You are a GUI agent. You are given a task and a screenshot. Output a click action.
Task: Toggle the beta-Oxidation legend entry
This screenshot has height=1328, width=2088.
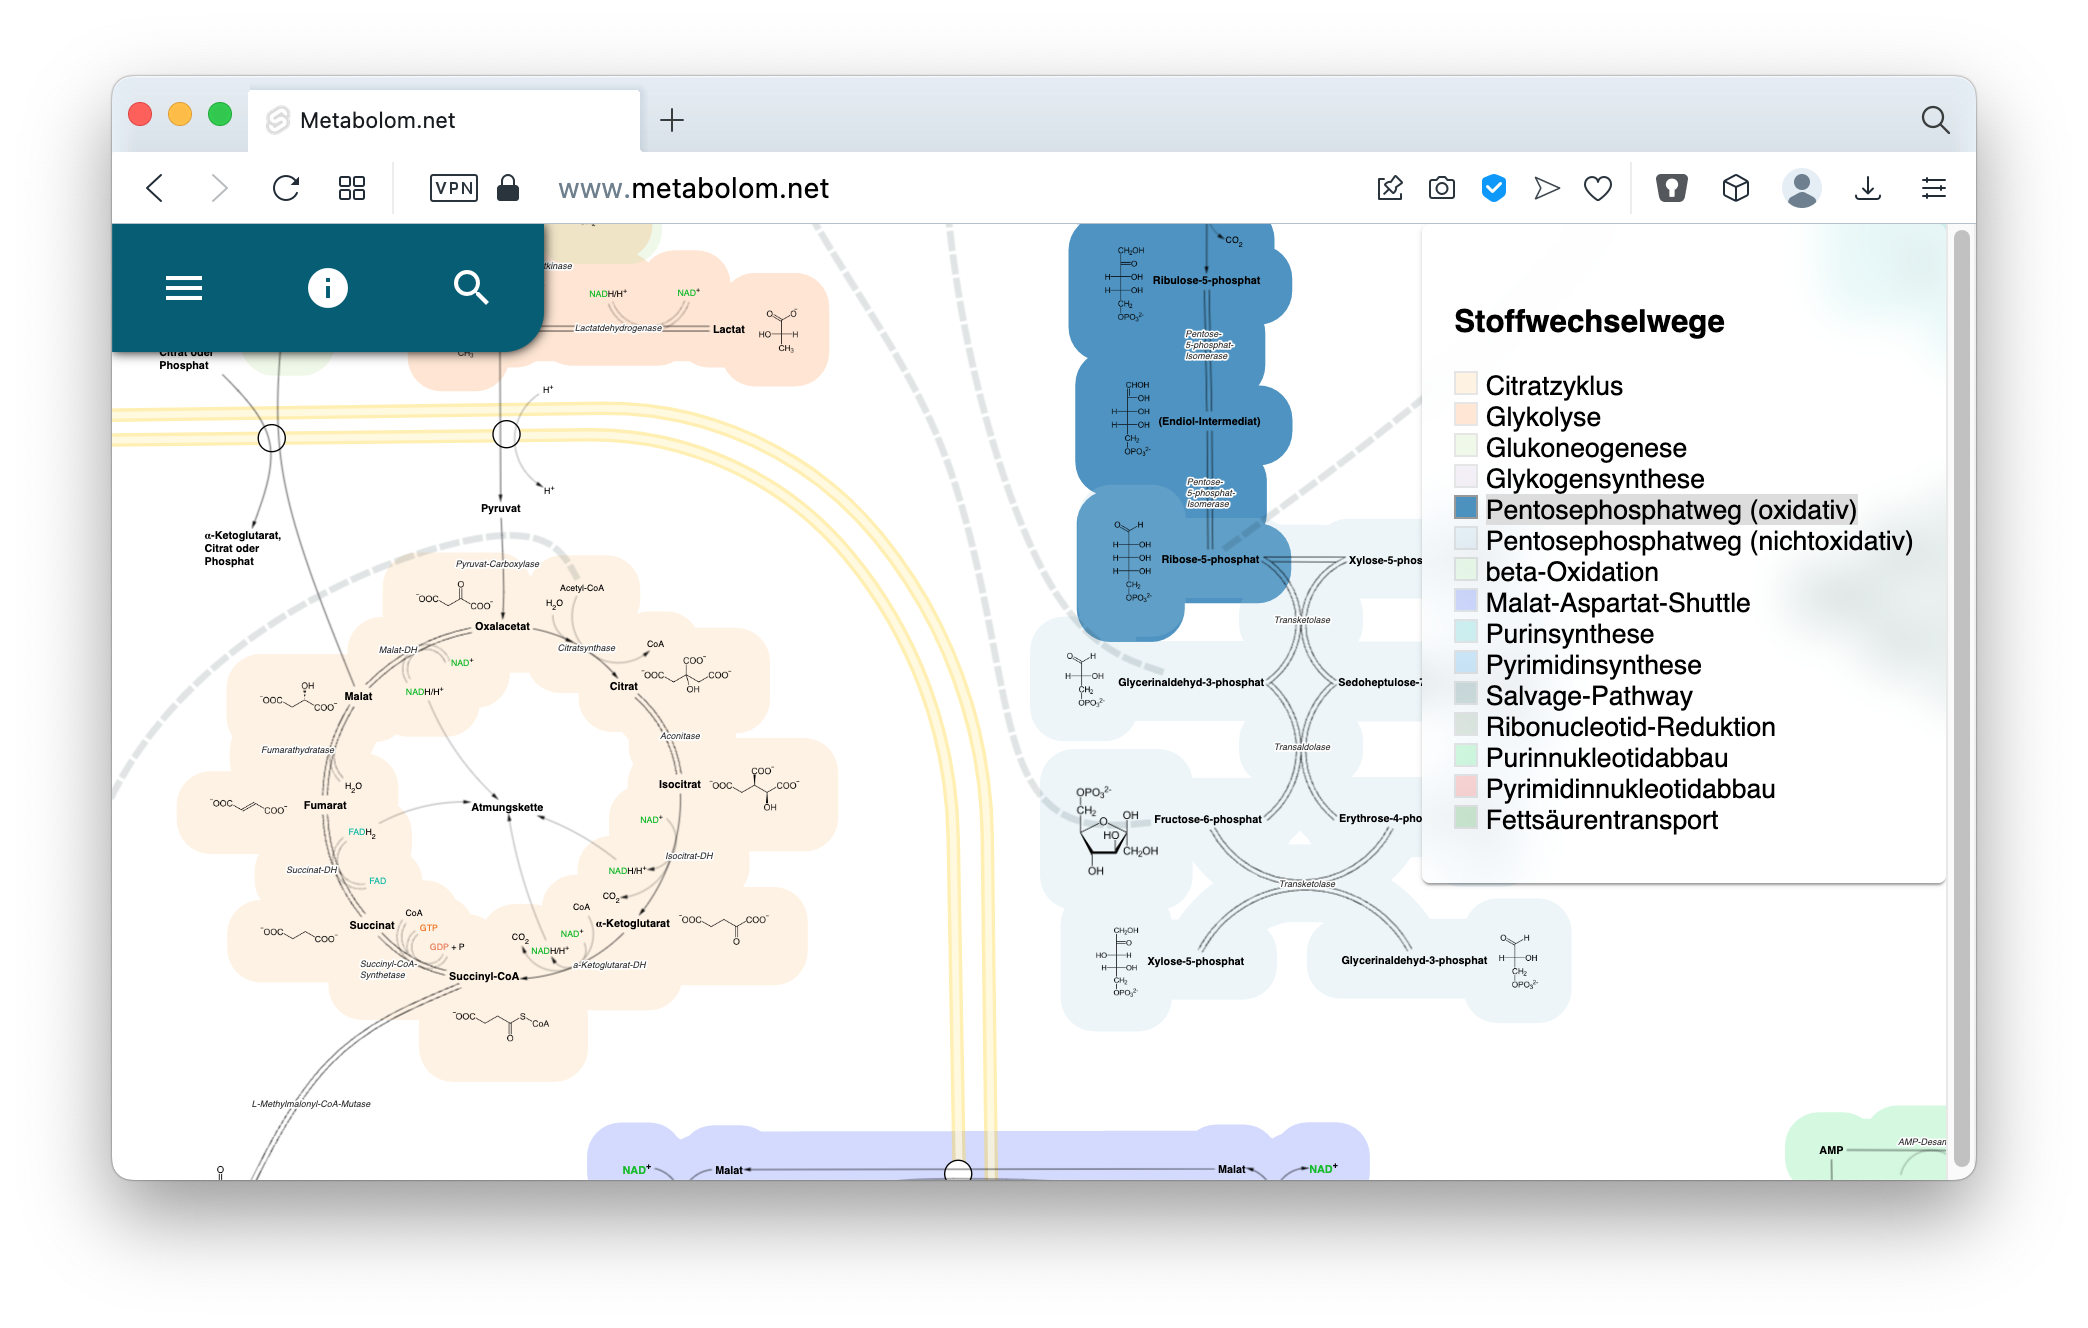tap(1571, 572)
